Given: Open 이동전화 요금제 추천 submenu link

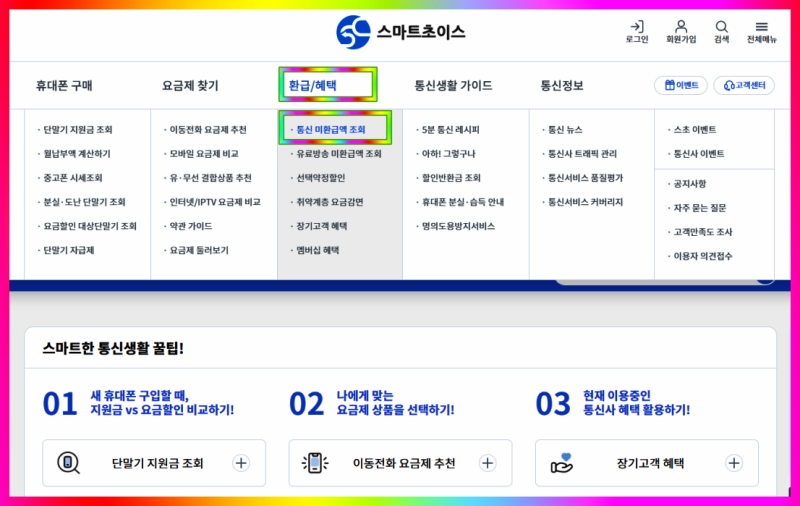Looking at the screenshot, I should click(x=208, y=130).
